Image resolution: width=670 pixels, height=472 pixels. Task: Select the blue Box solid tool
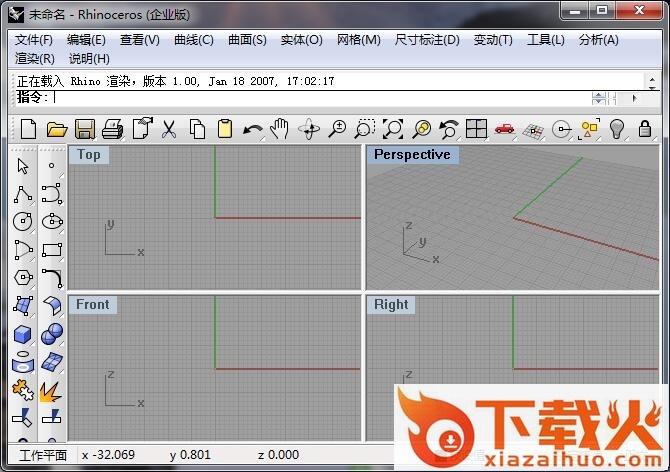pyautogui.click(x=23, y=334)
